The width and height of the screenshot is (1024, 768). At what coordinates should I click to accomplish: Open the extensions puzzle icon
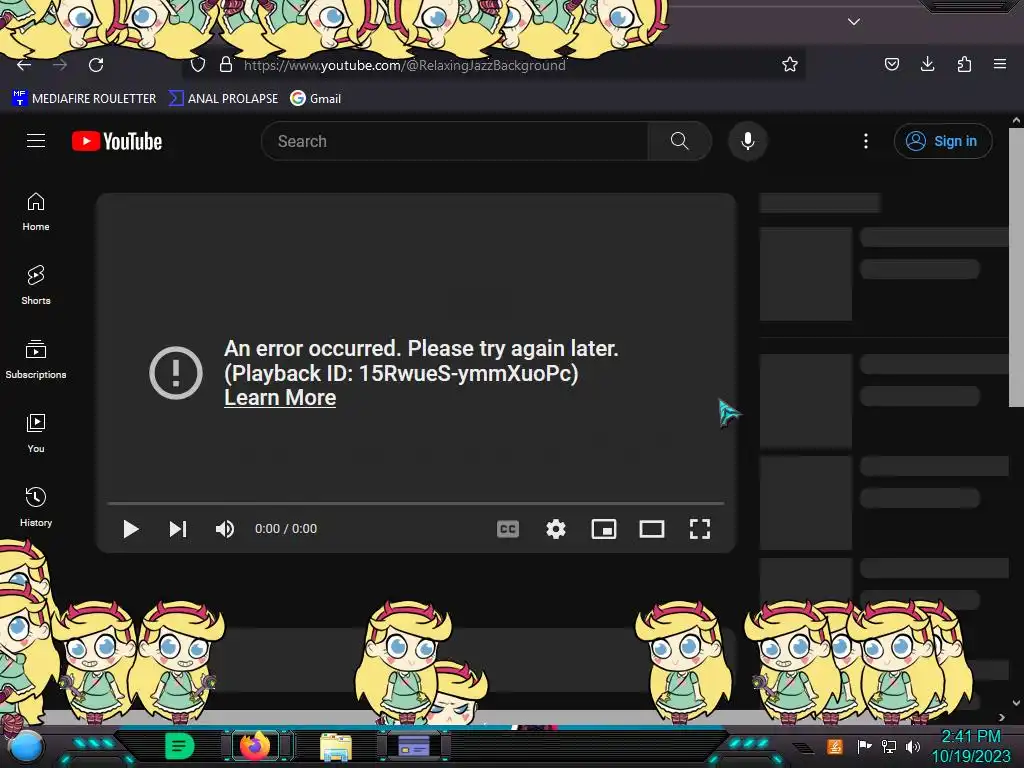point(964,64)
